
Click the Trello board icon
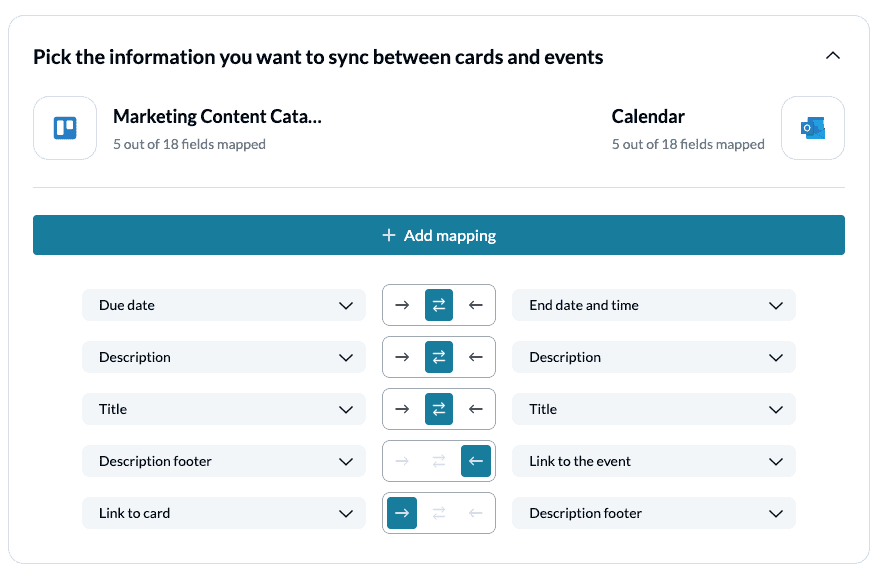65,128
